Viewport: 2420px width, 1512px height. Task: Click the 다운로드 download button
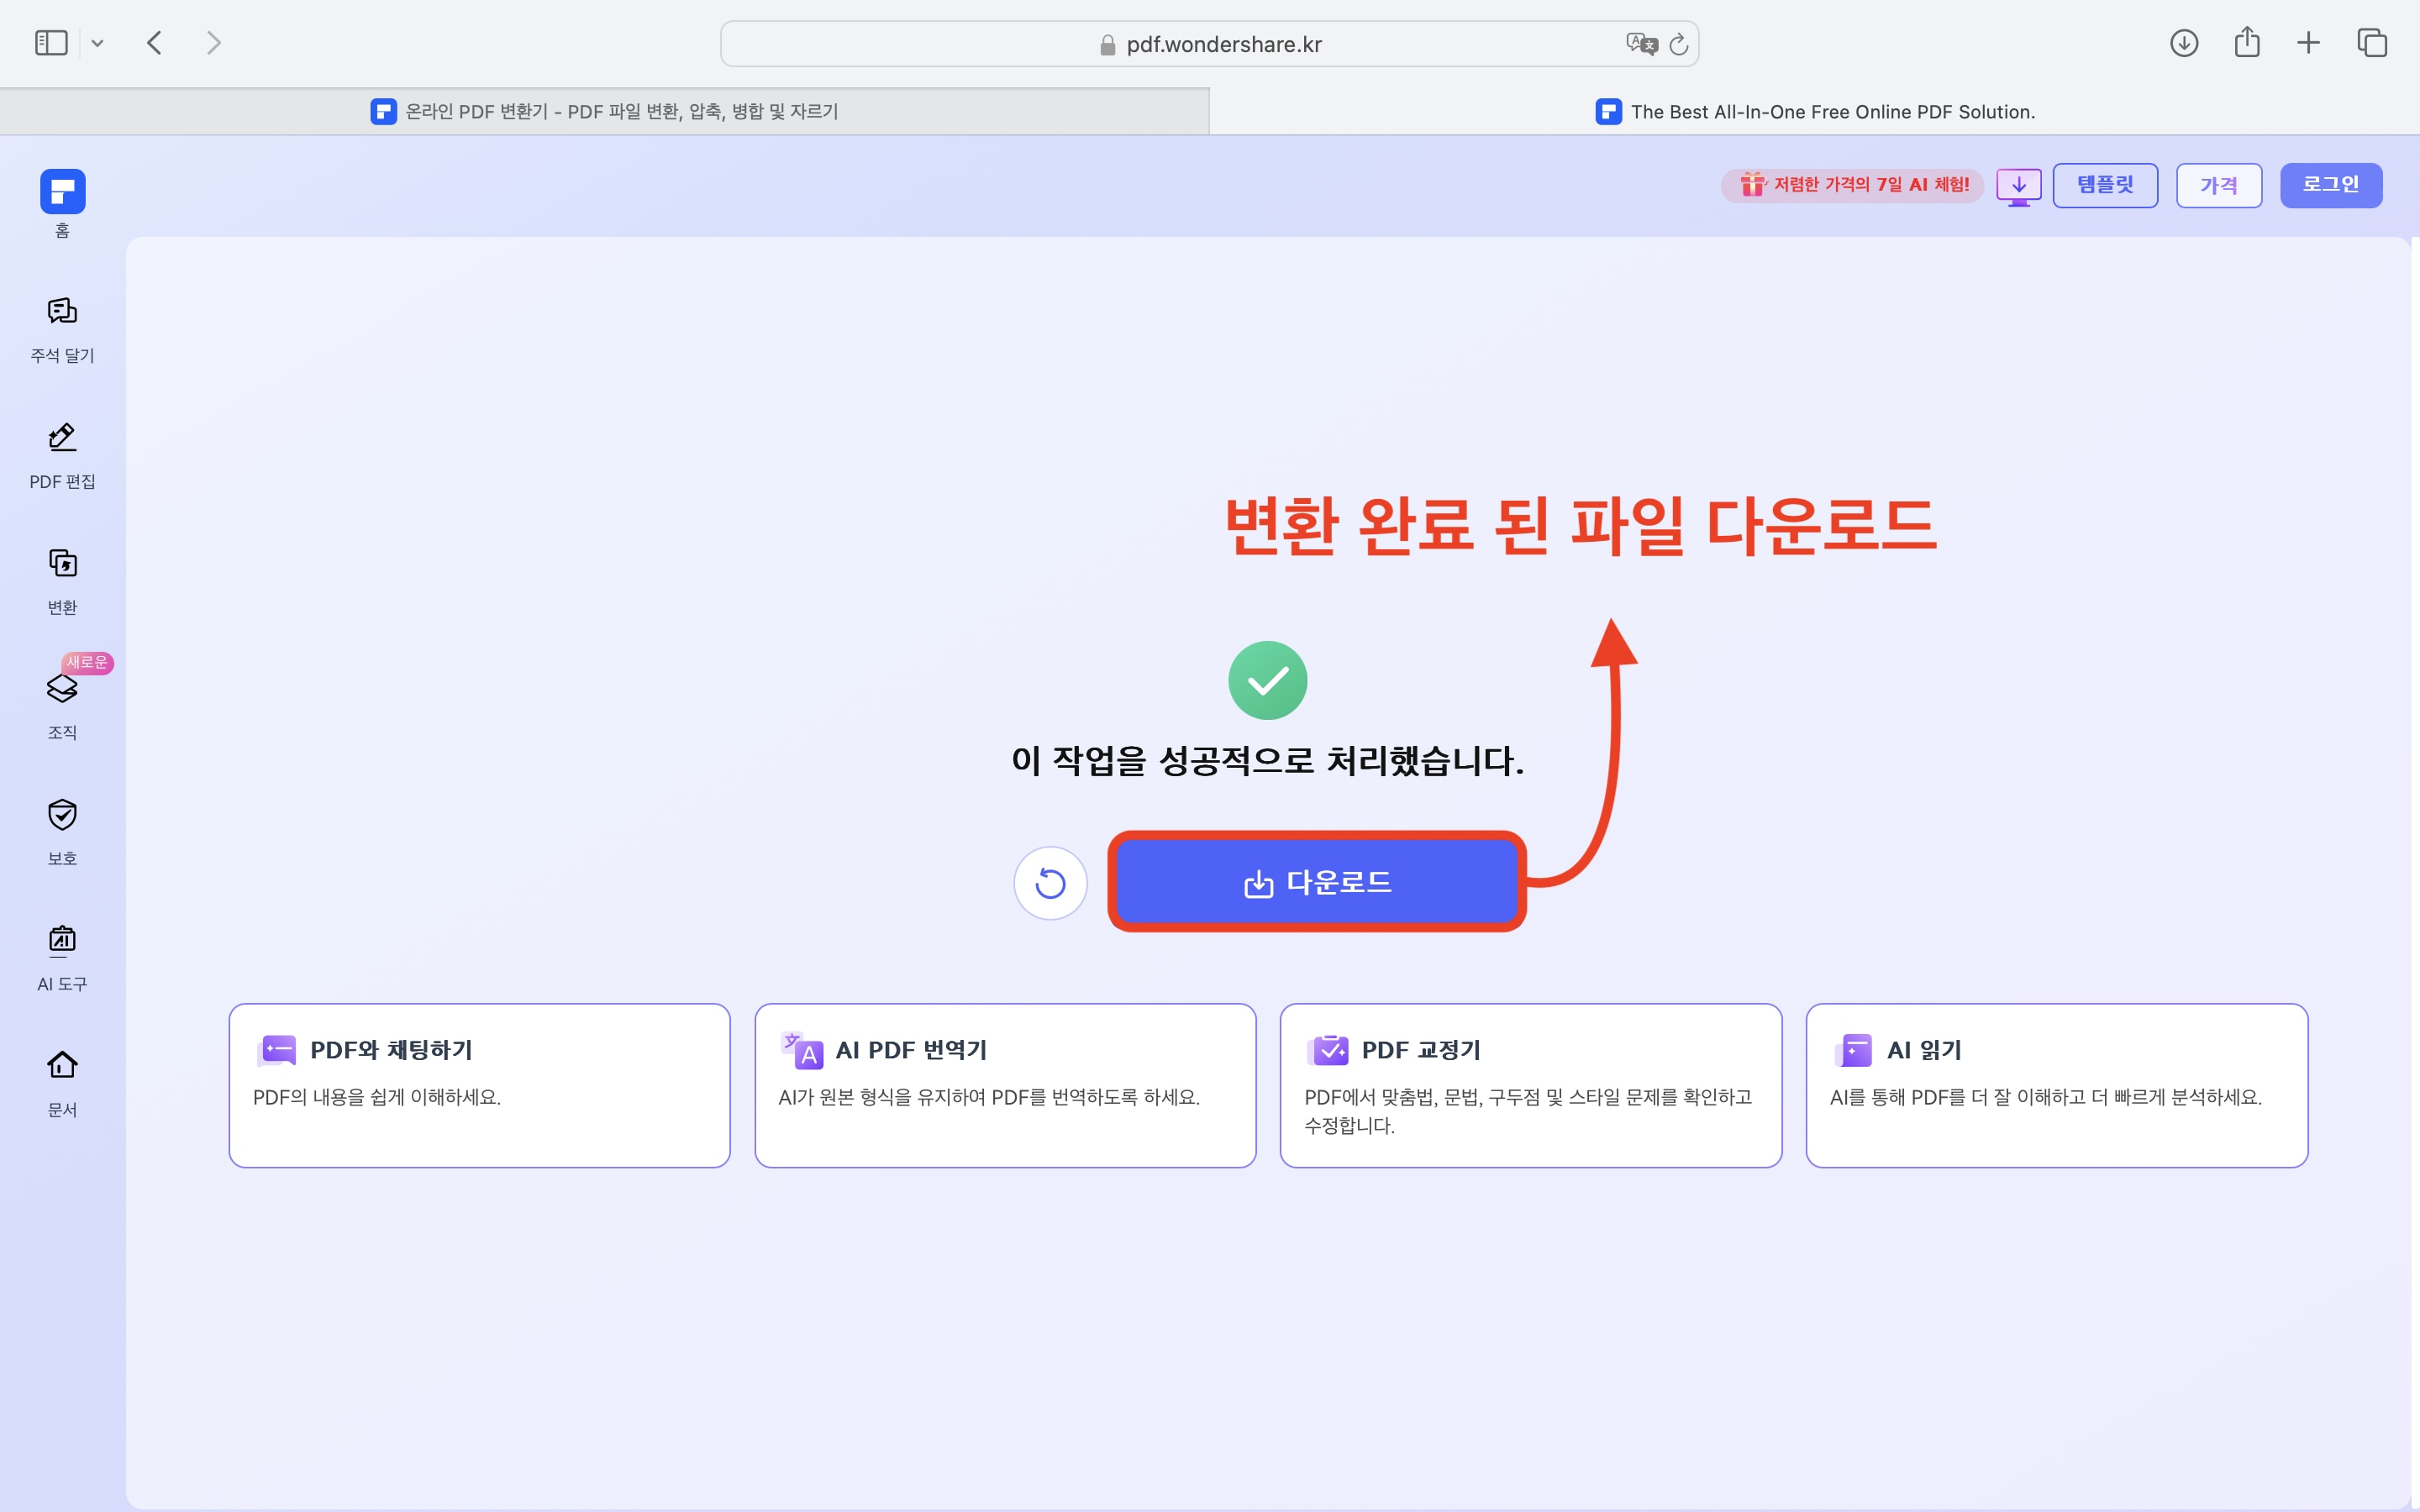point(1316,883)
